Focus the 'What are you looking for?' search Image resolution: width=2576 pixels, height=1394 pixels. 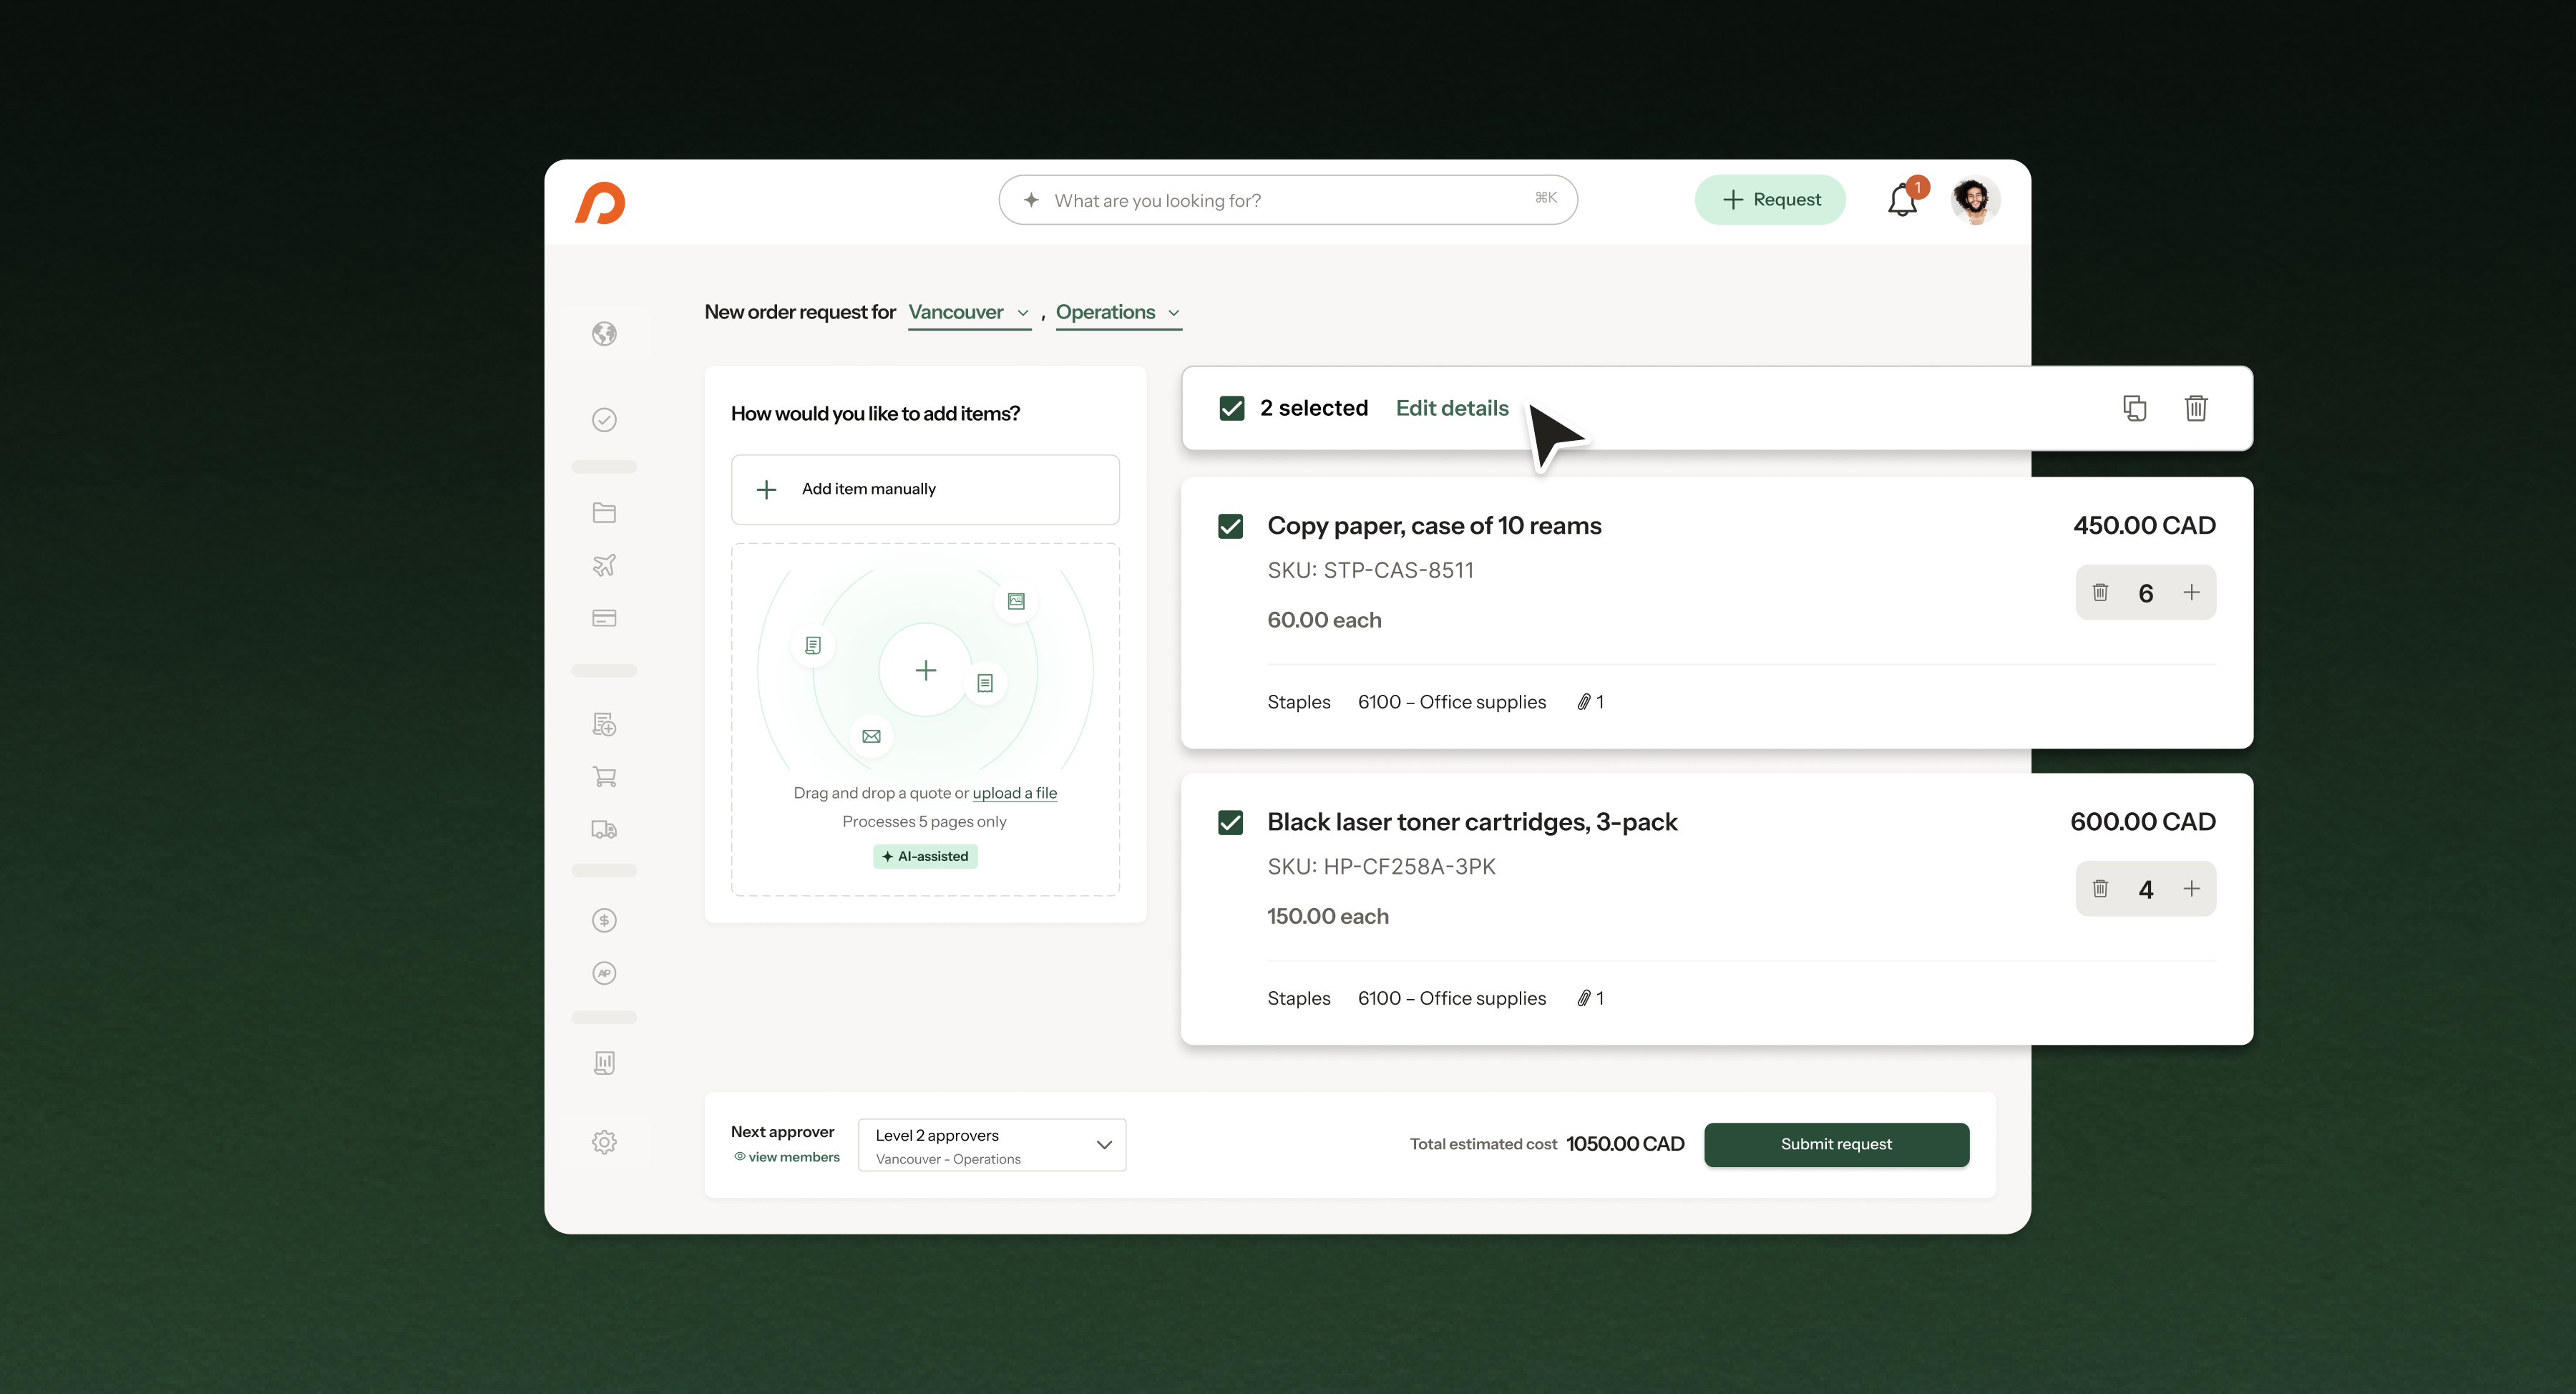[1288, 200]
